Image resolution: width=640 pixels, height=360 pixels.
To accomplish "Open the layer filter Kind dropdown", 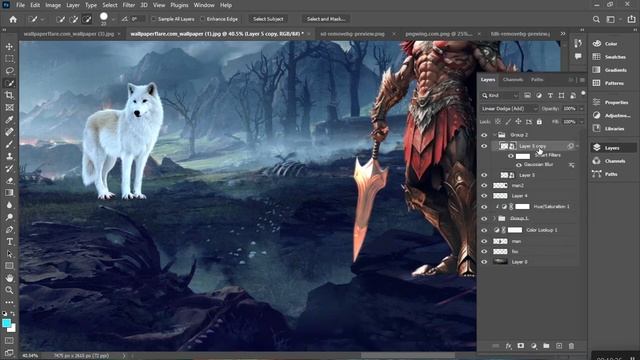I will (500, 96).
